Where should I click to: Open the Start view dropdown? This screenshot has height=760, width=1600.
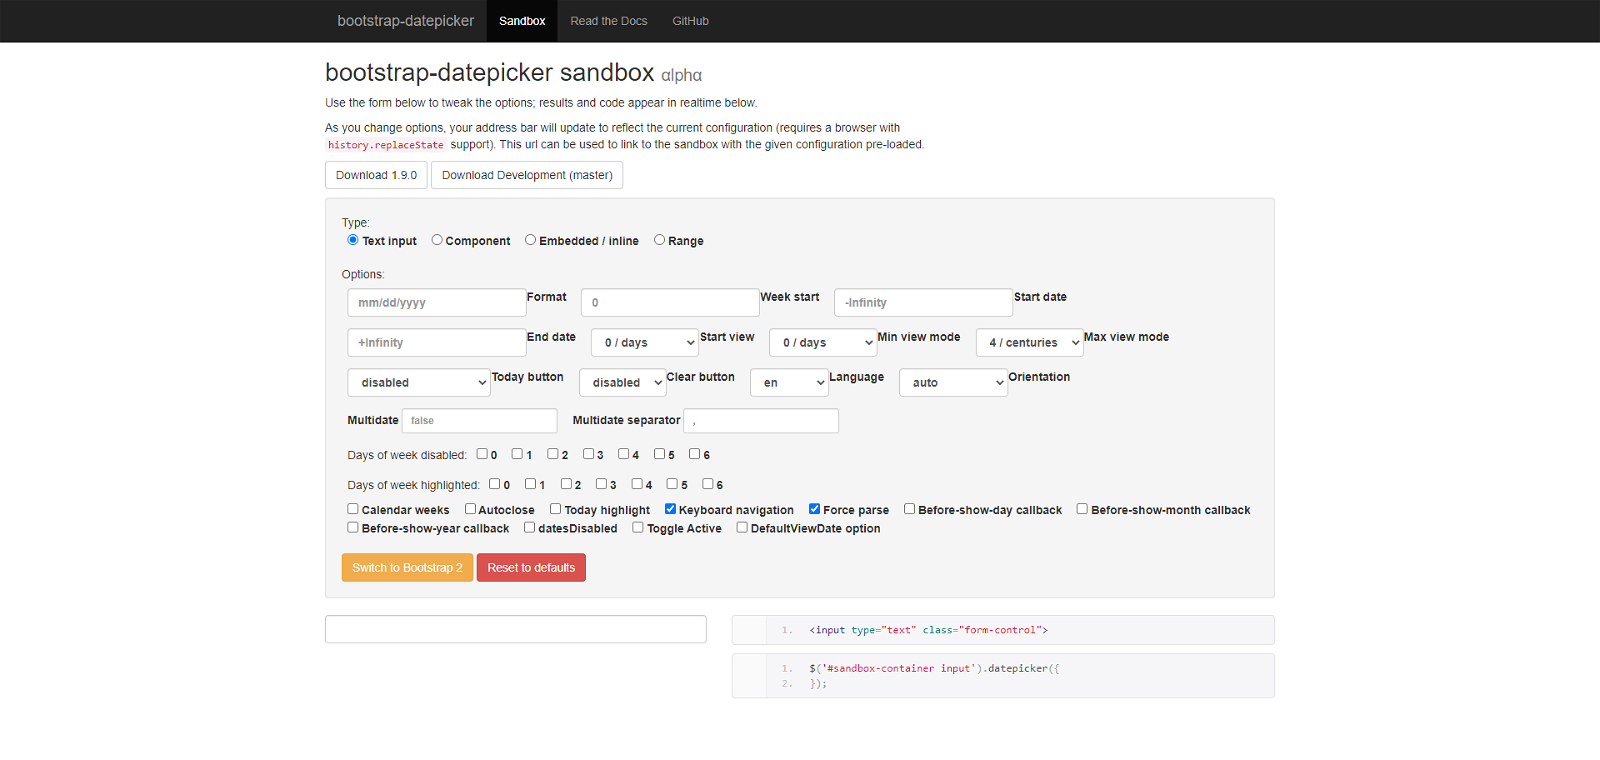[x=644, y=343]
